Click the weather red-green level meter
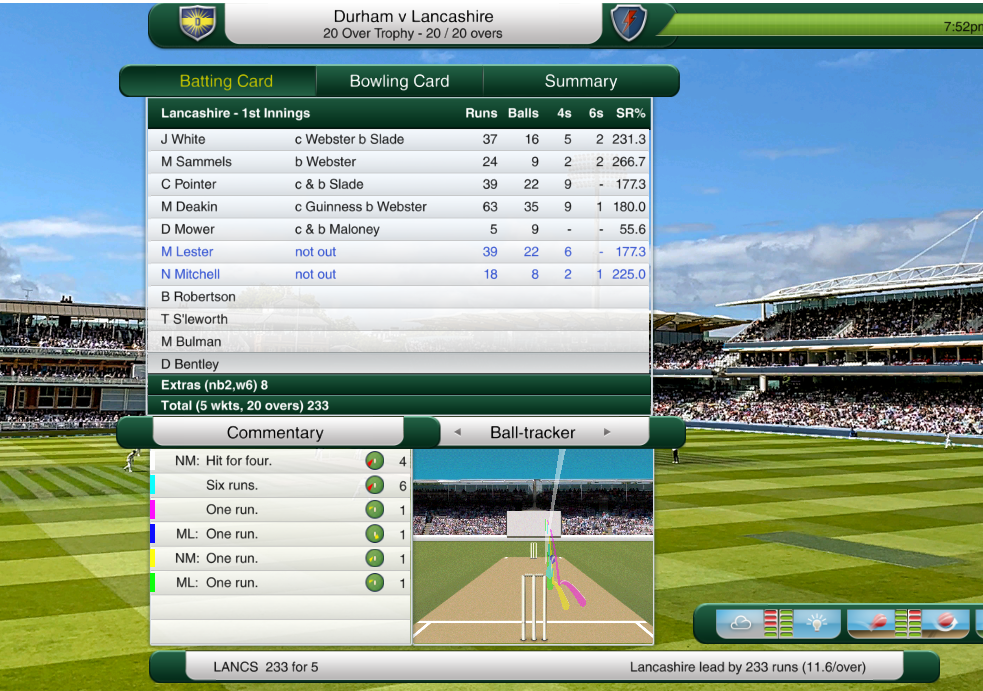This screenshot has width=983, height=691. tap(770, 623)
